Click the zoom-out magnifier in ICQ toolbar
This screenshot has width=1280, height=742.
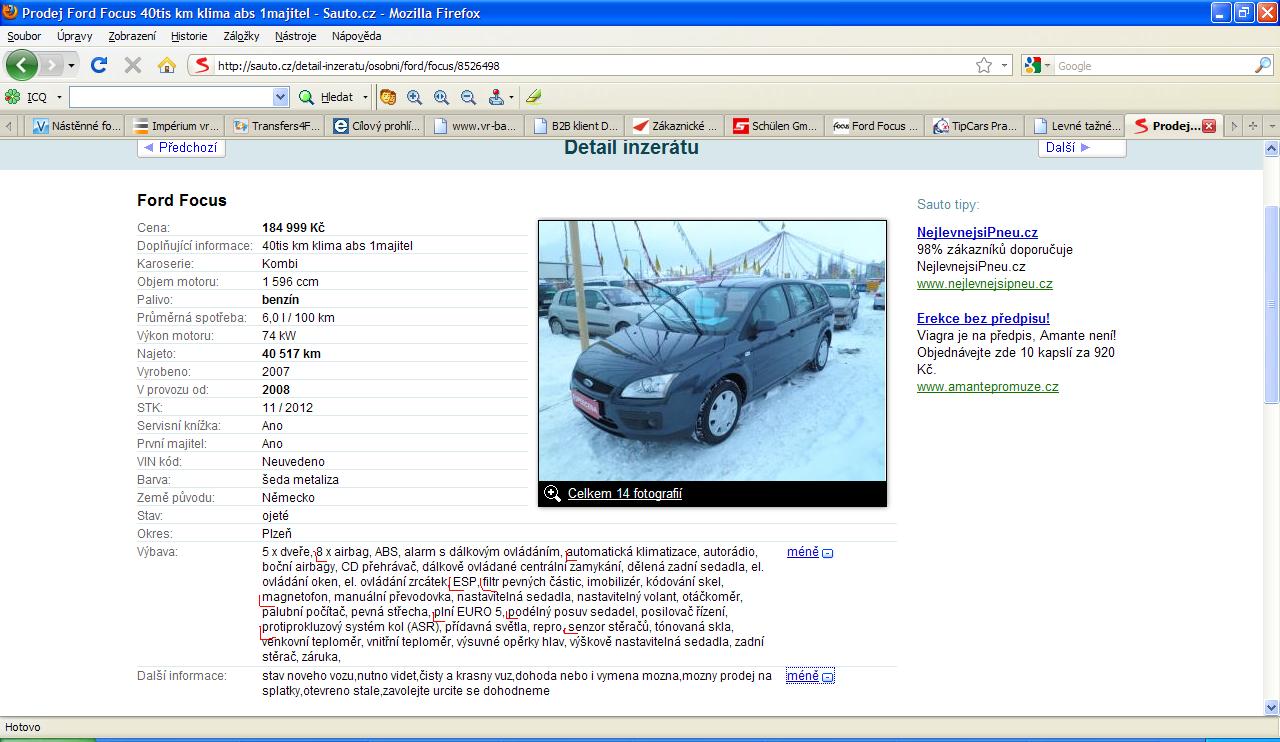pyautogui.click(x=468, y=97)
